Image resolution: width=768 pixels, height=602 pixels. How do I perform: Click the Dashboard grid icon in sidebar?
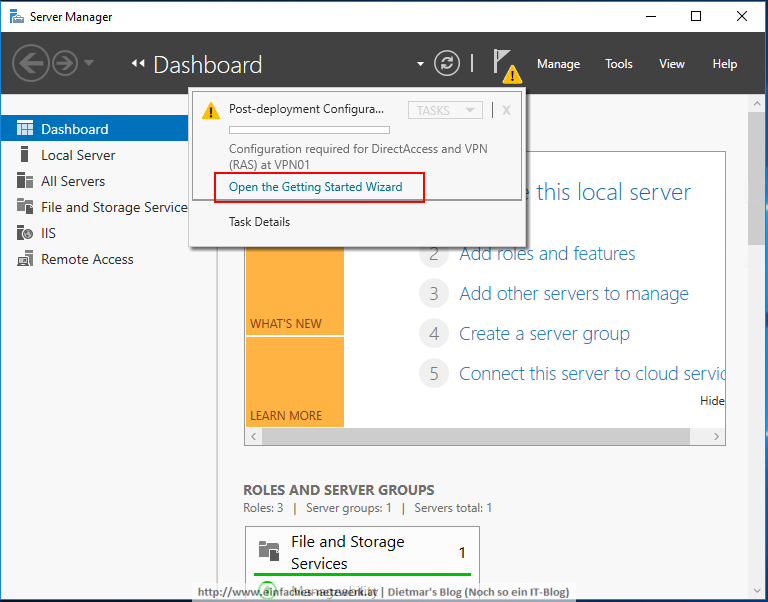pos(24,128)
